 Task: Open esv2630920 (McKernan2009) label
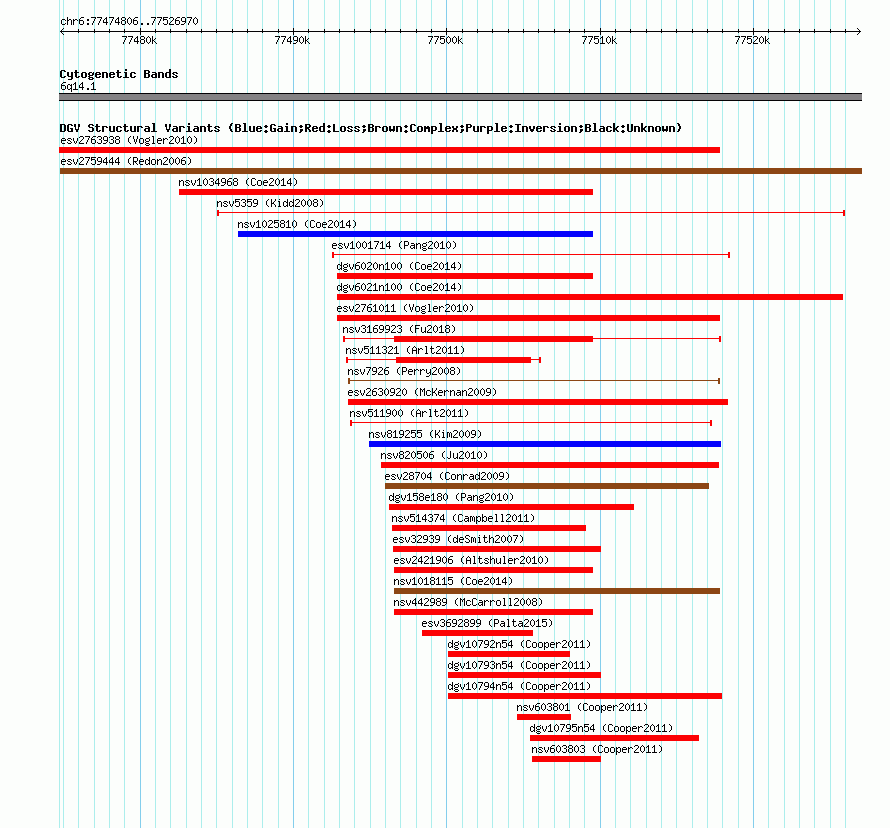click(x=422, y=392)
